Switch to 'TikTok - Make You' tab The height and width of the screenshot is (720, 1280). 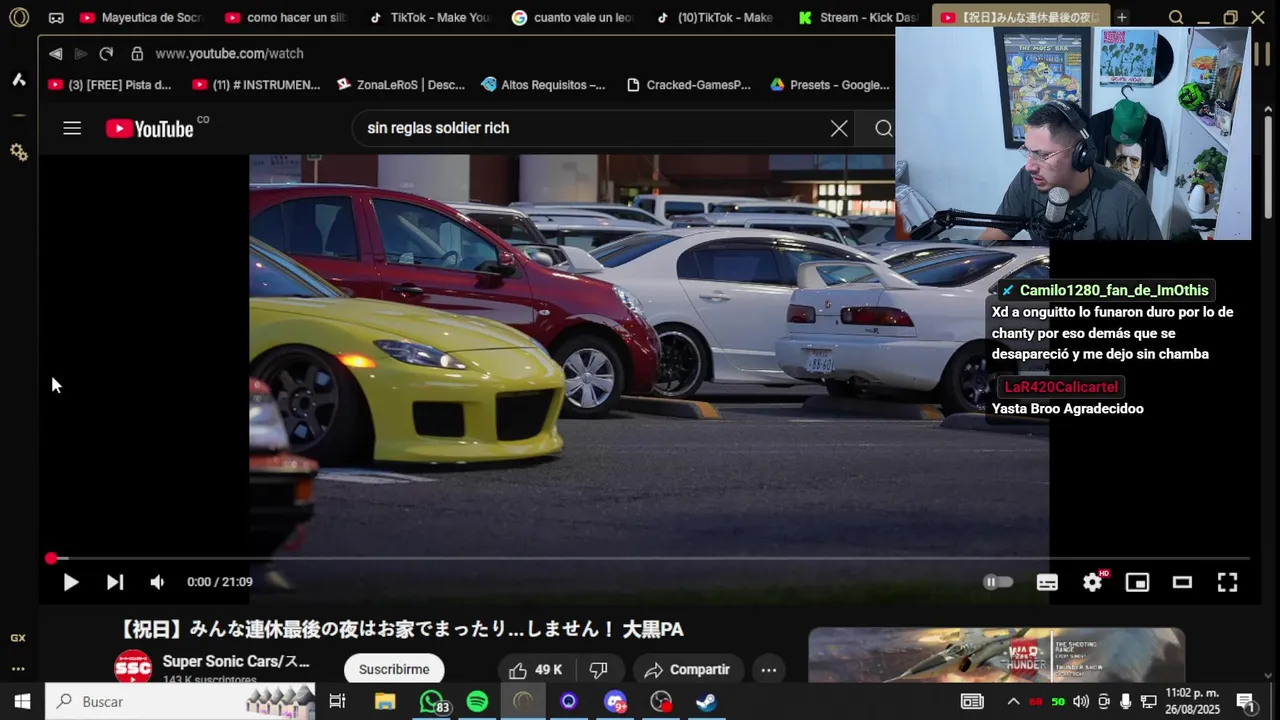point(430,17)
